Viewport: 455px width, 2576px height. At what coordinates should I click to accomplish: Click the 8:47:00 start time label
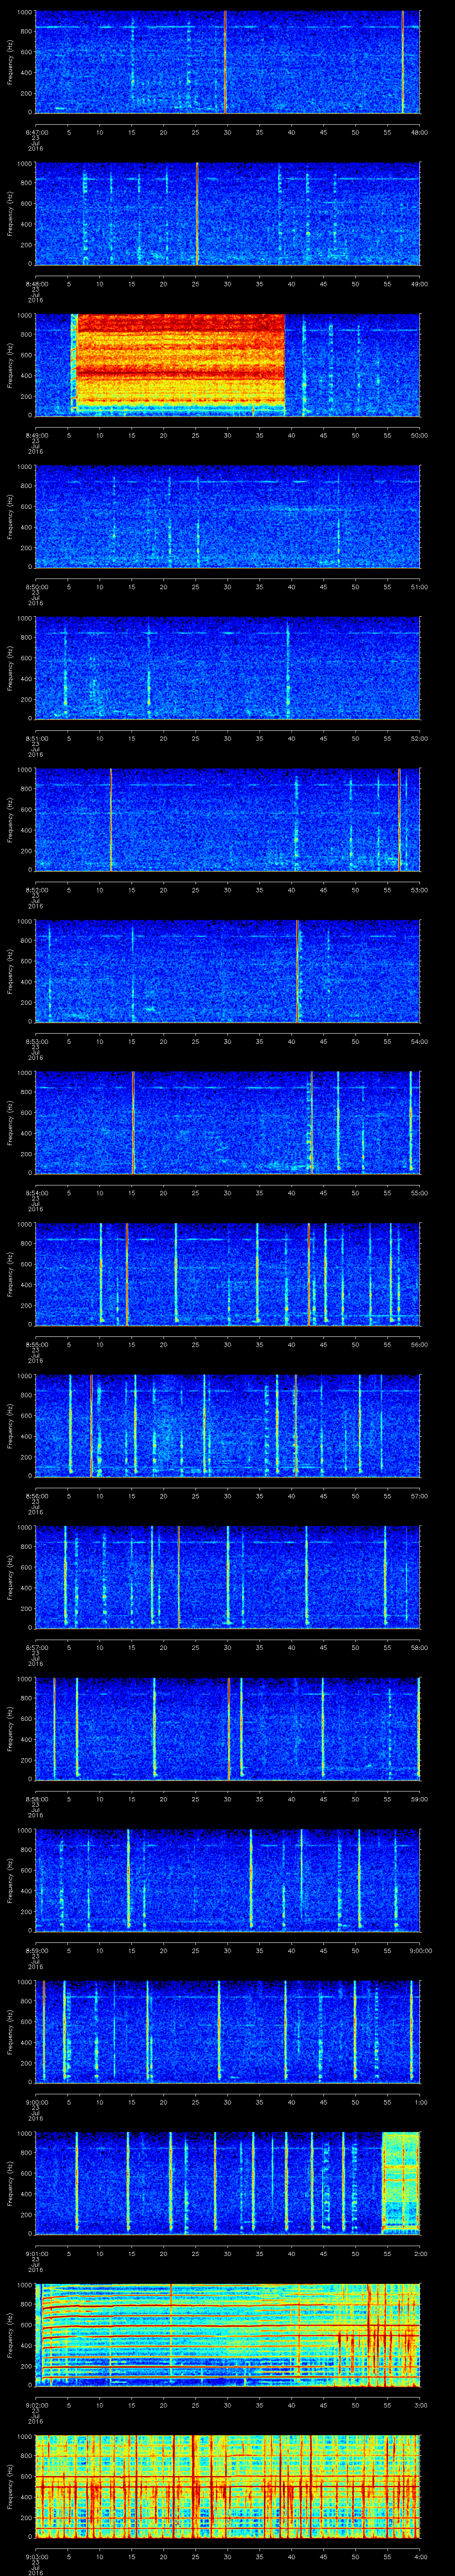[36, 132]
